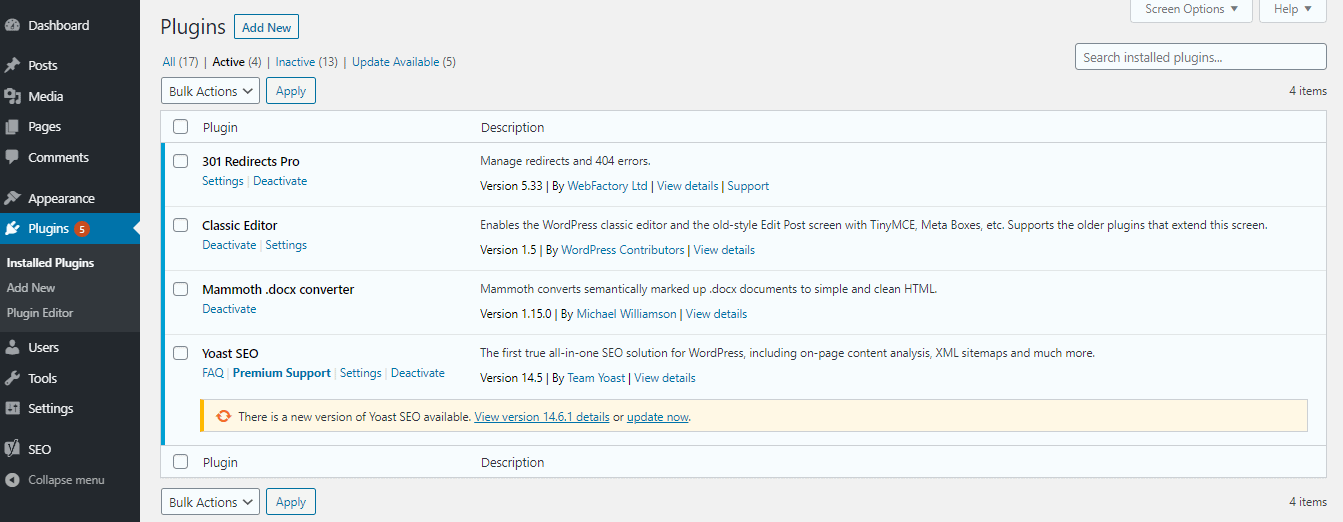The height and width of the screenshot is (522, 1343).
Task: Check the Mammoth .docx converter checkbox
Action: pyautogui.click(x=180, y=289)
